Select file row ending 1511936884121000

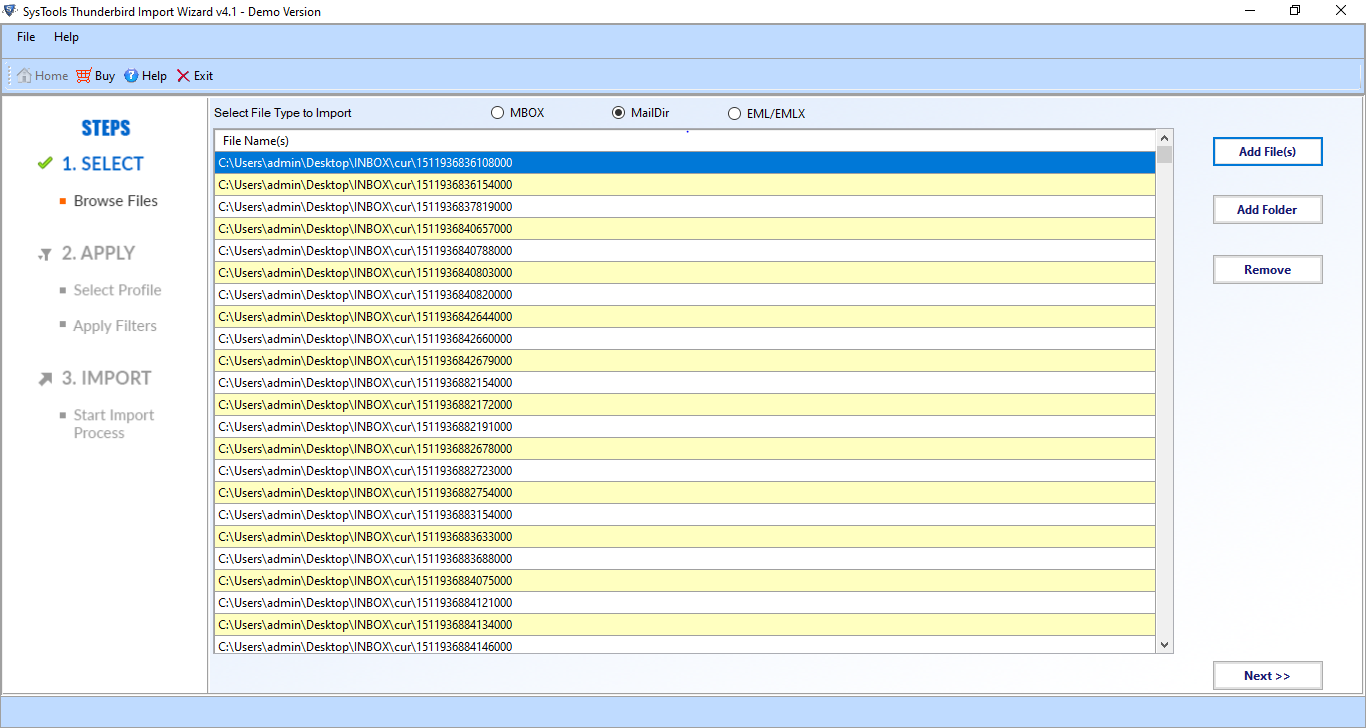(x=685, y=603)
